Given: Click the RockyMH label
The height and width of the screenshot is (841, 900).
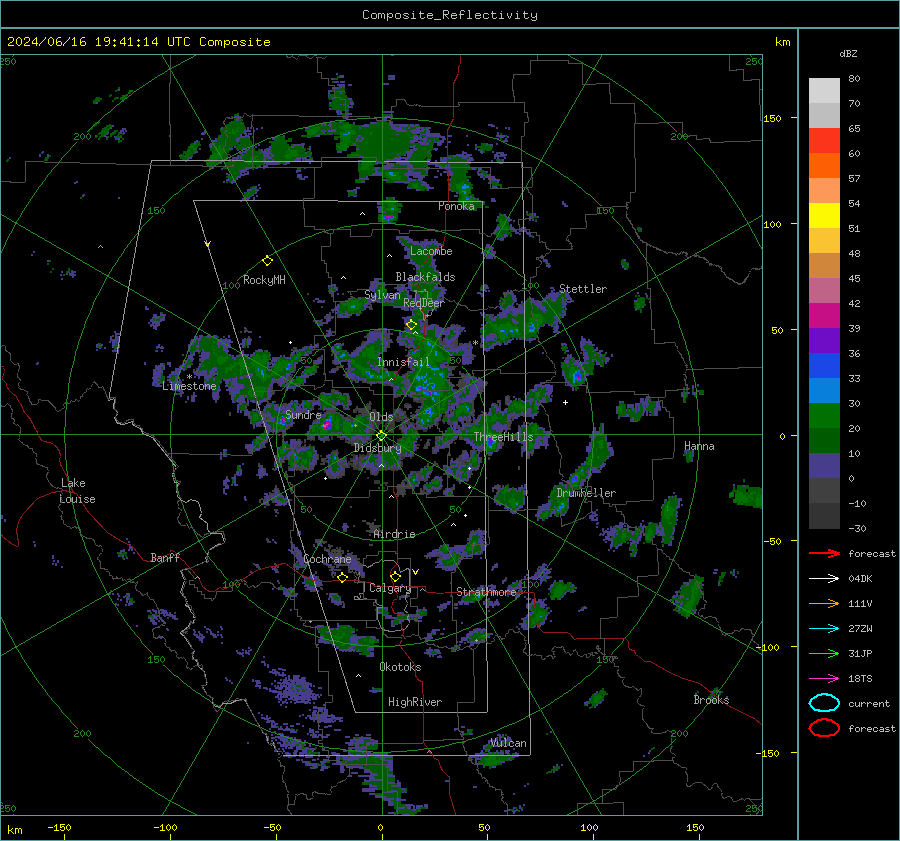Looking at the screenshot, I should click(x=264, y=280).
